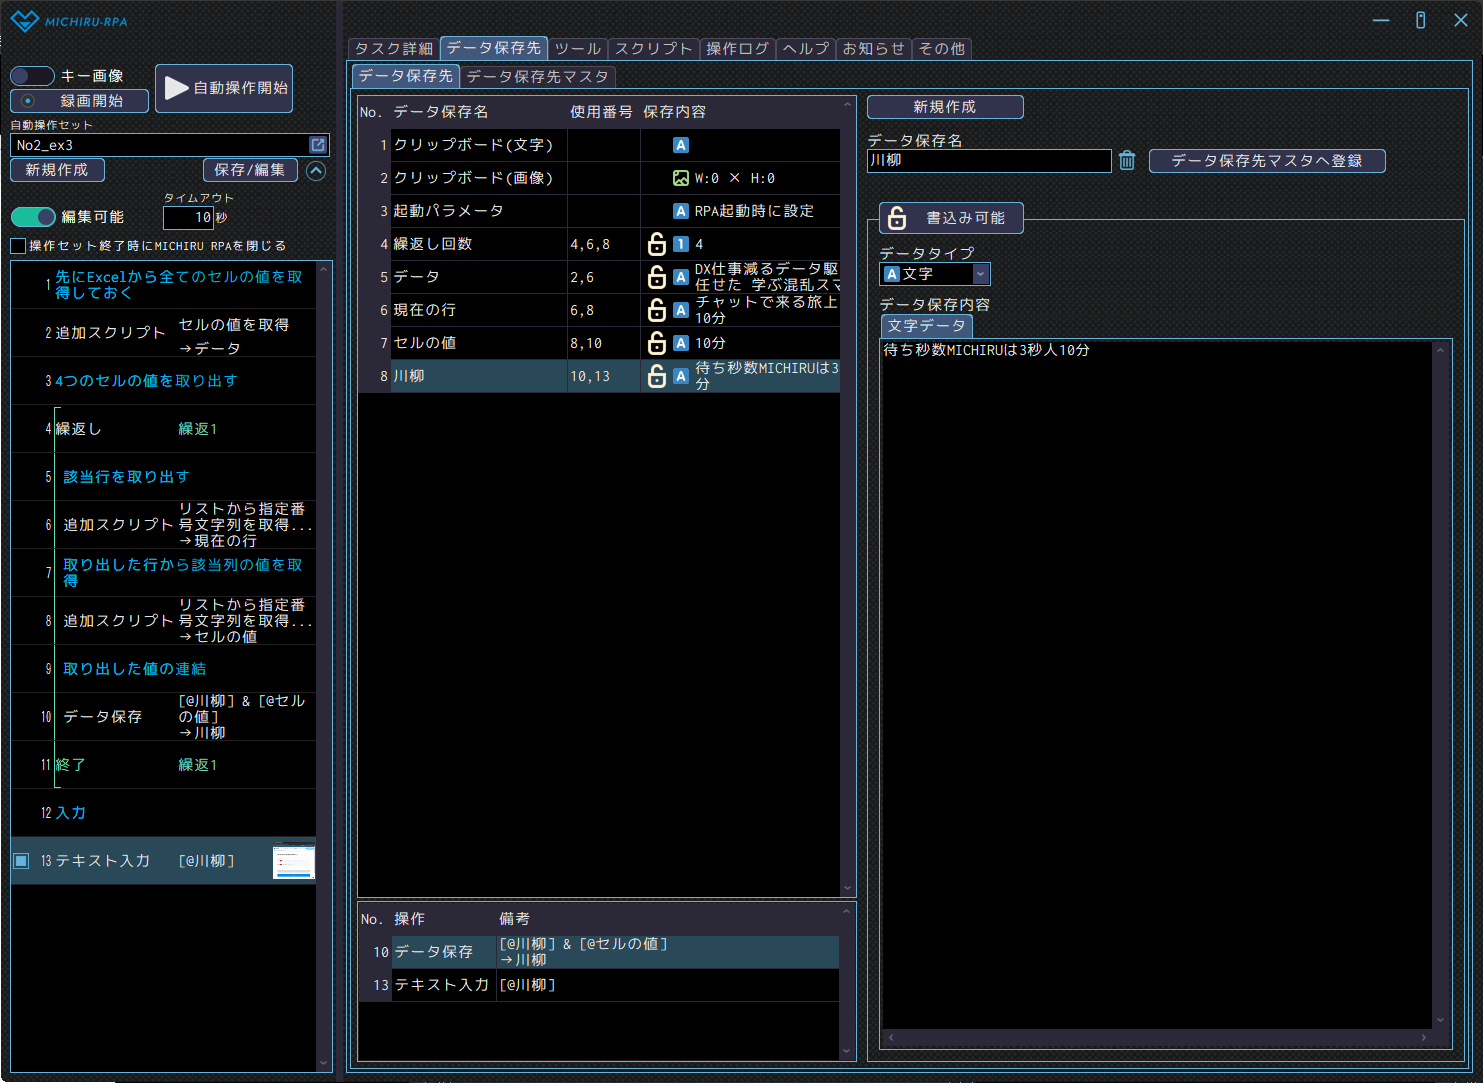Open the データ保存先マスタ sub-tab
This screenshot has height=1083, width=1483.
(x=537, y=77)
